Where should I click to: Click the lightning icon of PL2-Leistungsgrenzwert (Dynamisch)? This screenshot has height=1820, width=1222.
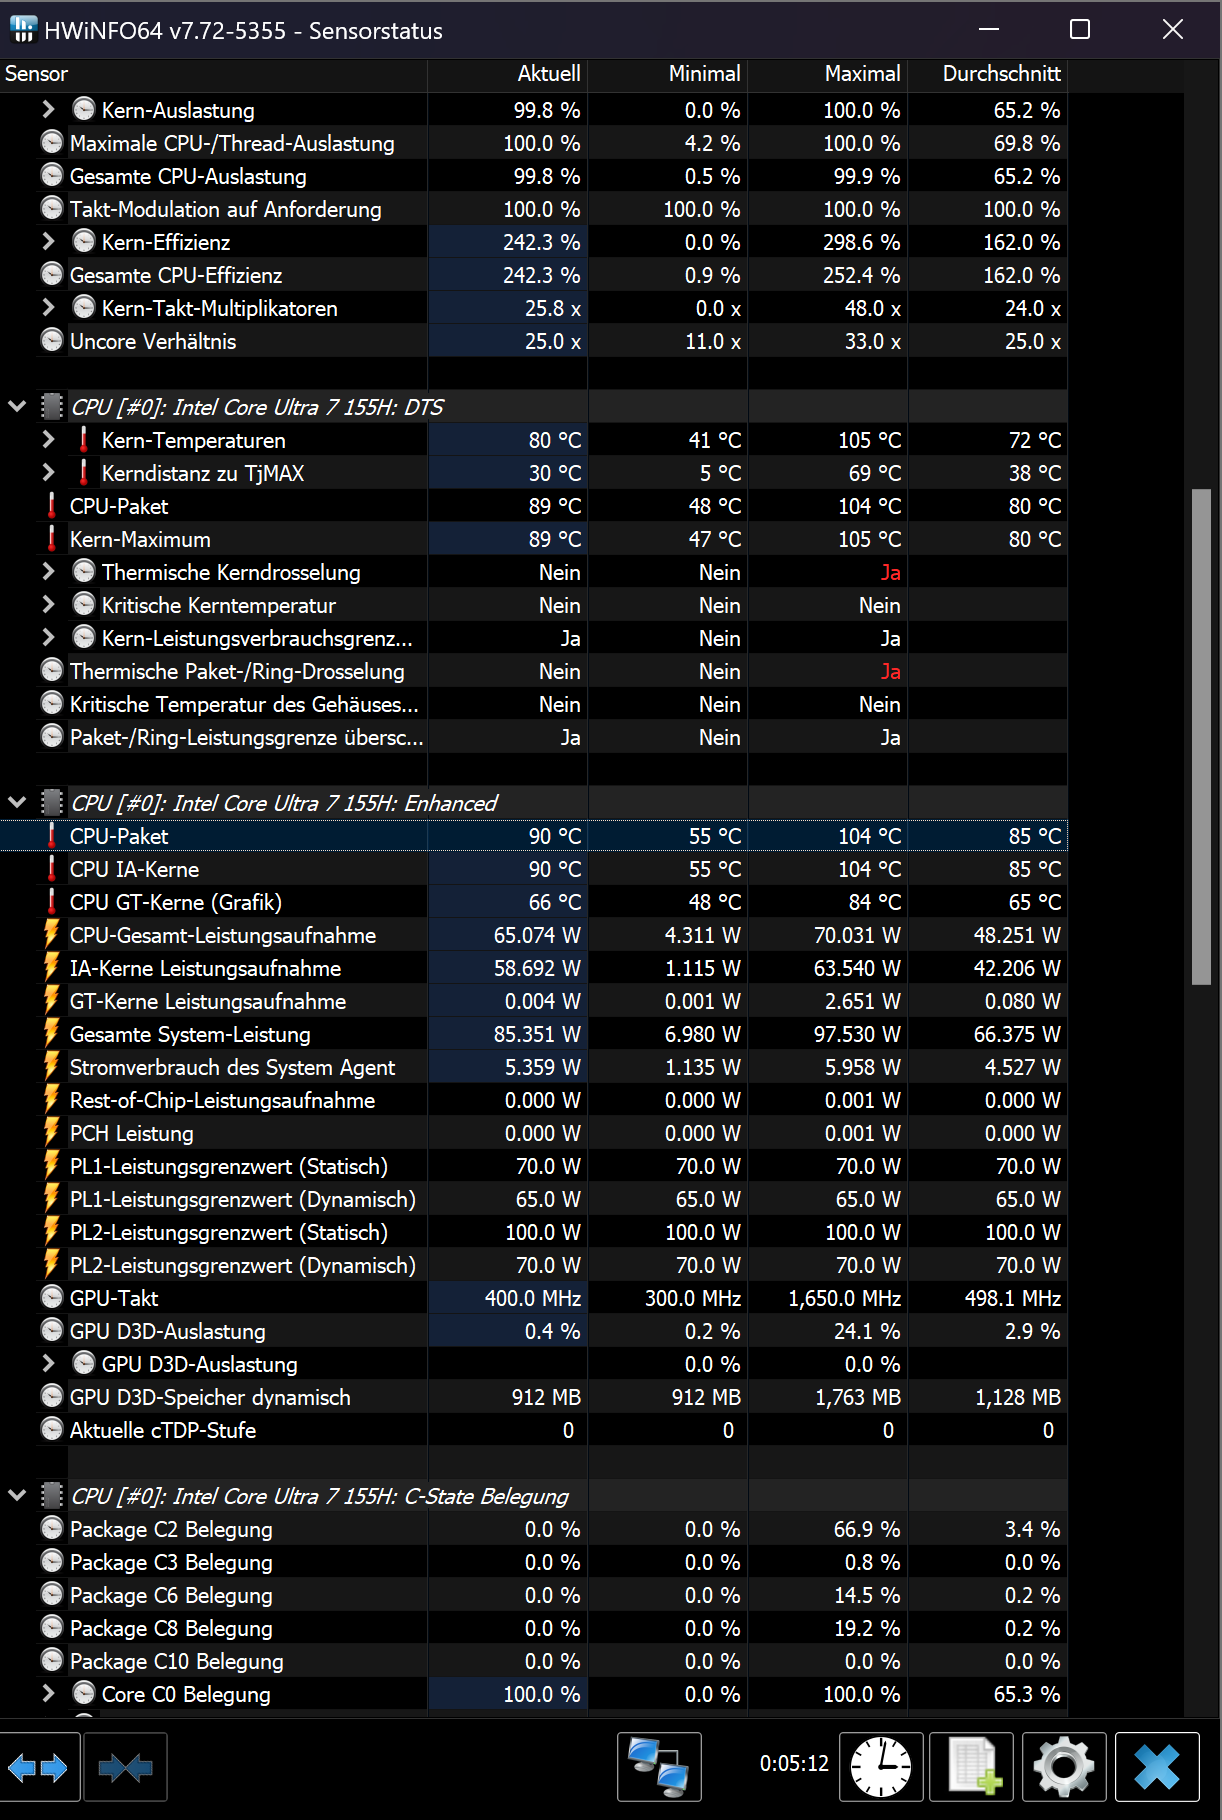(52, 1265)
